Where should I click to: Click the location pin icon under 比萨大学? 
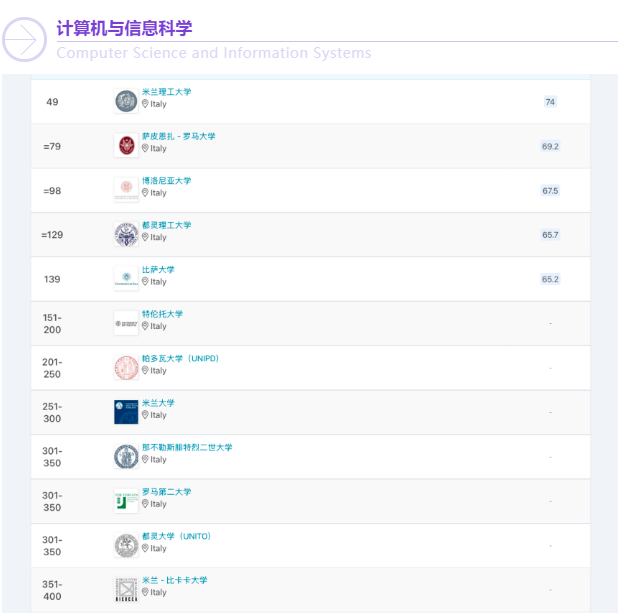(145, 281)
